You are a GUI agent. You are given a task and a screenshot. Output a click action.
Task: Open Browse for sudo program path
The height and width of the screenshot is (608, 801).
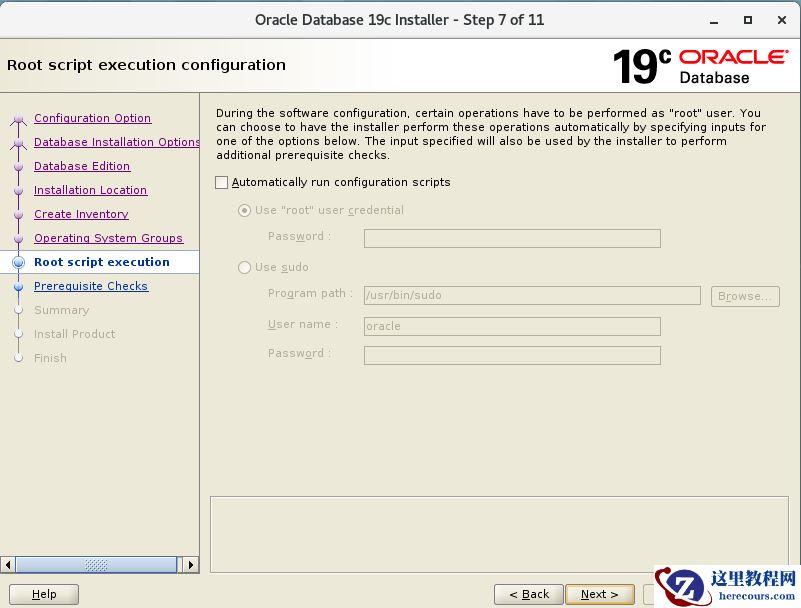pos(745,296)
